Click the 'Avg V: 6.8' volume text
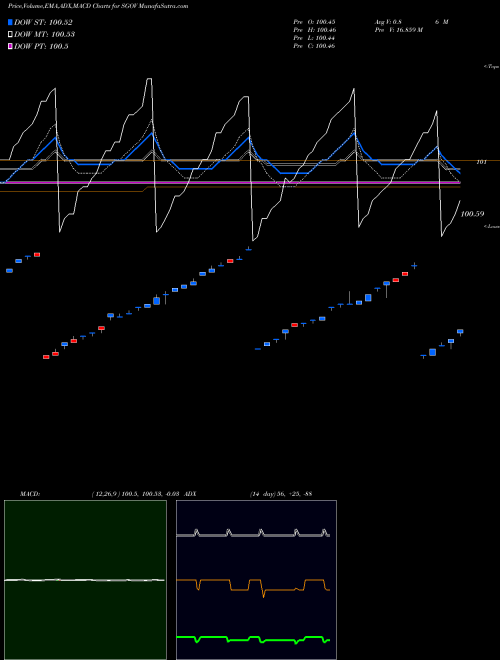500x660 pixels. tap(388, 22)
